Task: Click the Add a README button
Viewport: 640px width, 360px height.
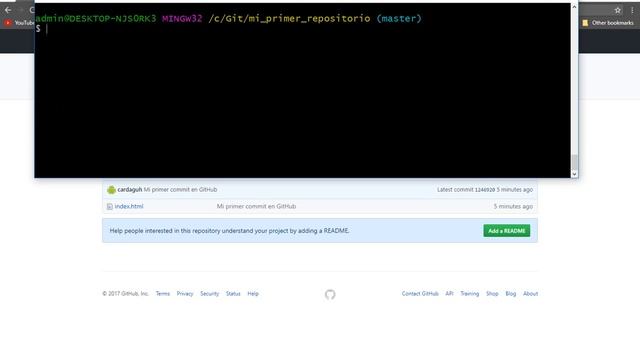Action: (x=507, y=231)
